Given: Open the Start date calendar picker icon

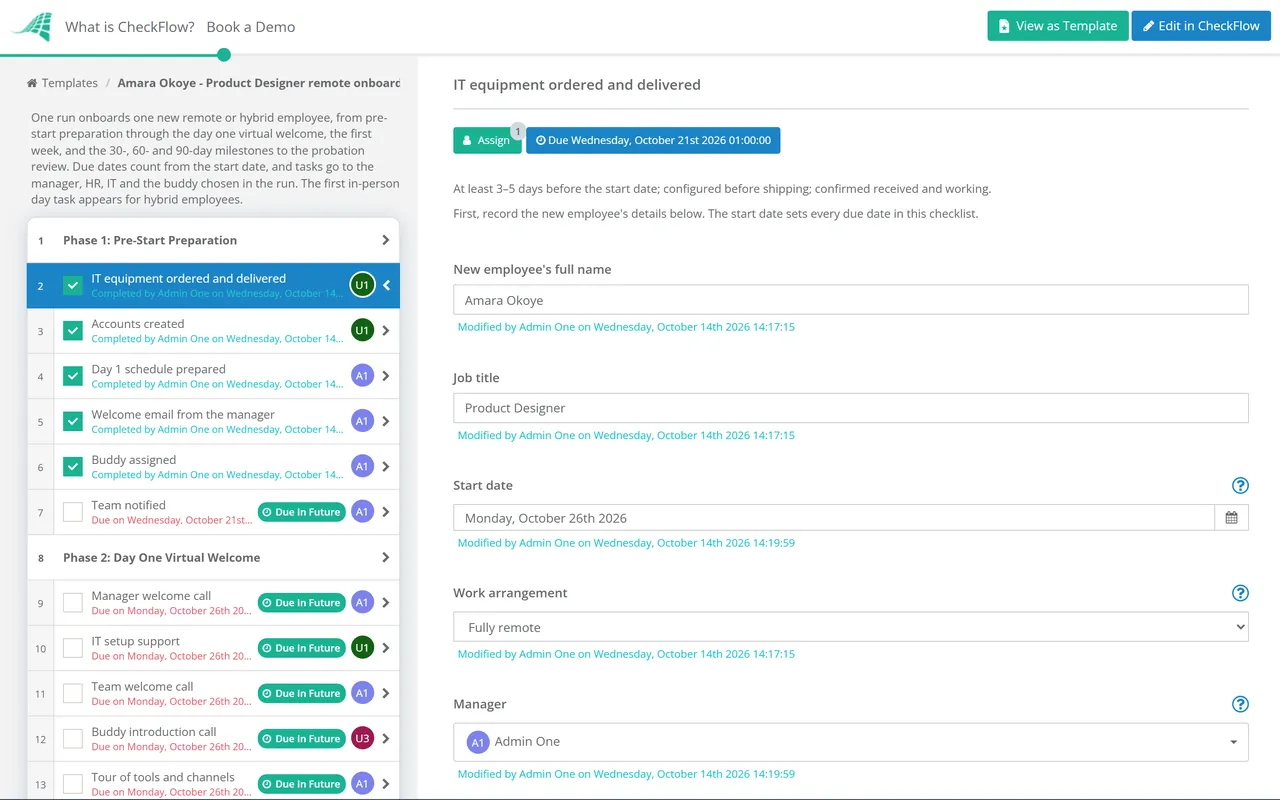Looking at the screenshot, I should tap(1231, 518).
